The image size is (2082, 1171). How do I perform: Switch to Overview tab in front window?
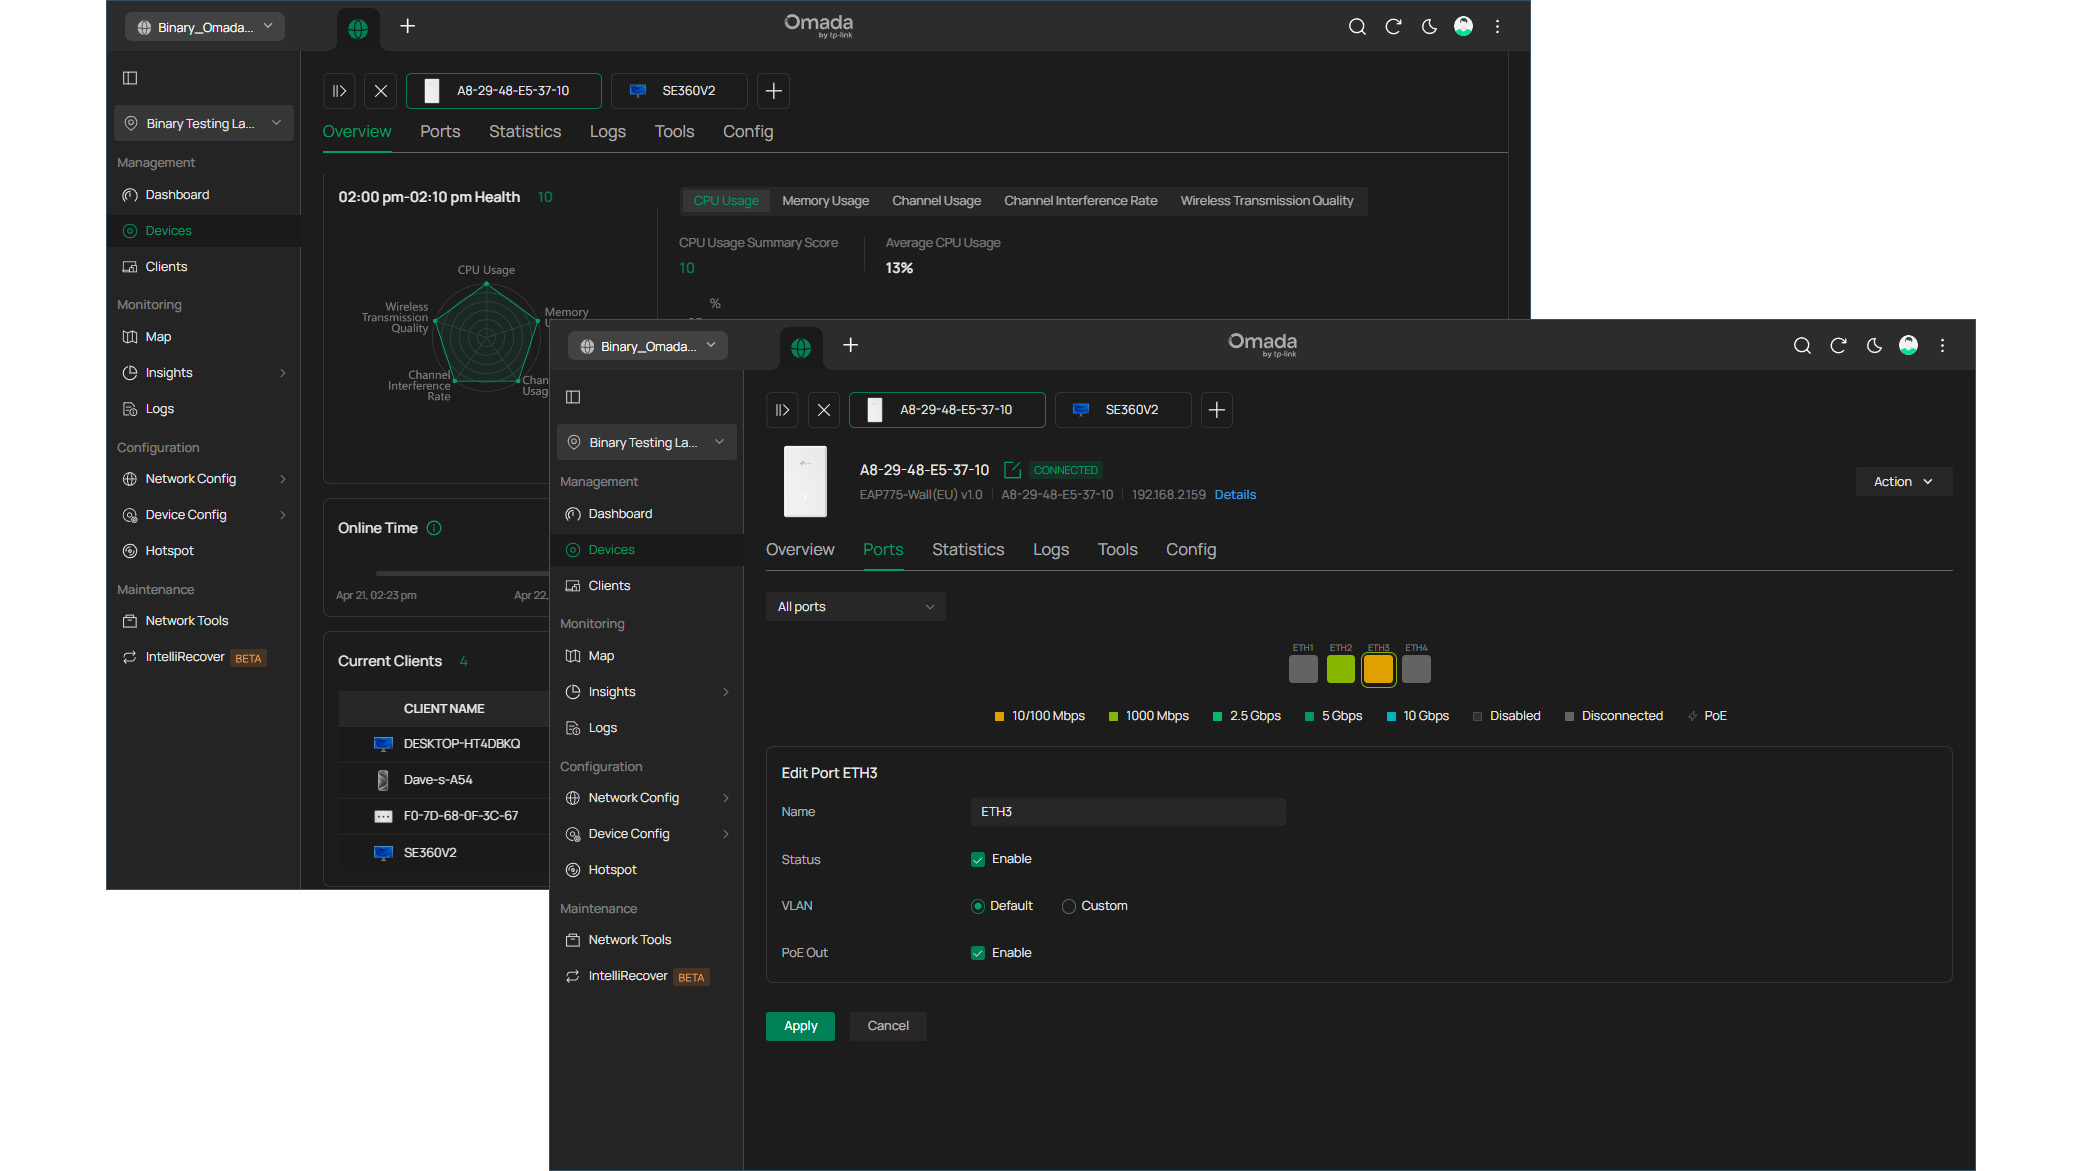(x=800, y=550)
